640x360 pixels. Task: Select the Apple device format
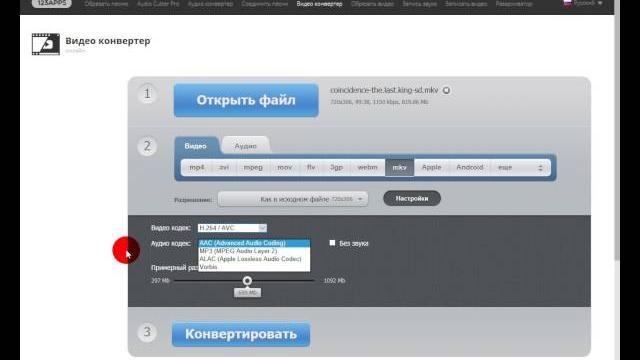[431, 167]
